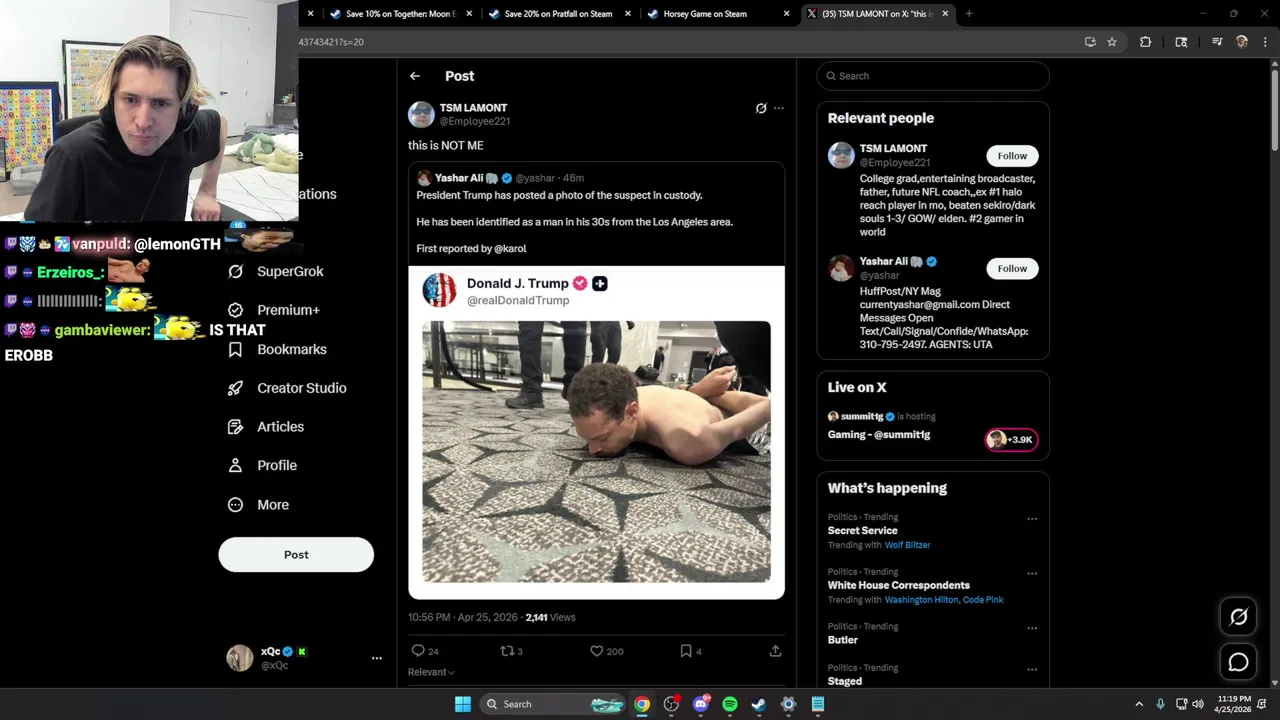The height and width of the screenshot is (720, 1280).
Task: Bookmark this page with the star icon
Action: tap(1112, 42)
